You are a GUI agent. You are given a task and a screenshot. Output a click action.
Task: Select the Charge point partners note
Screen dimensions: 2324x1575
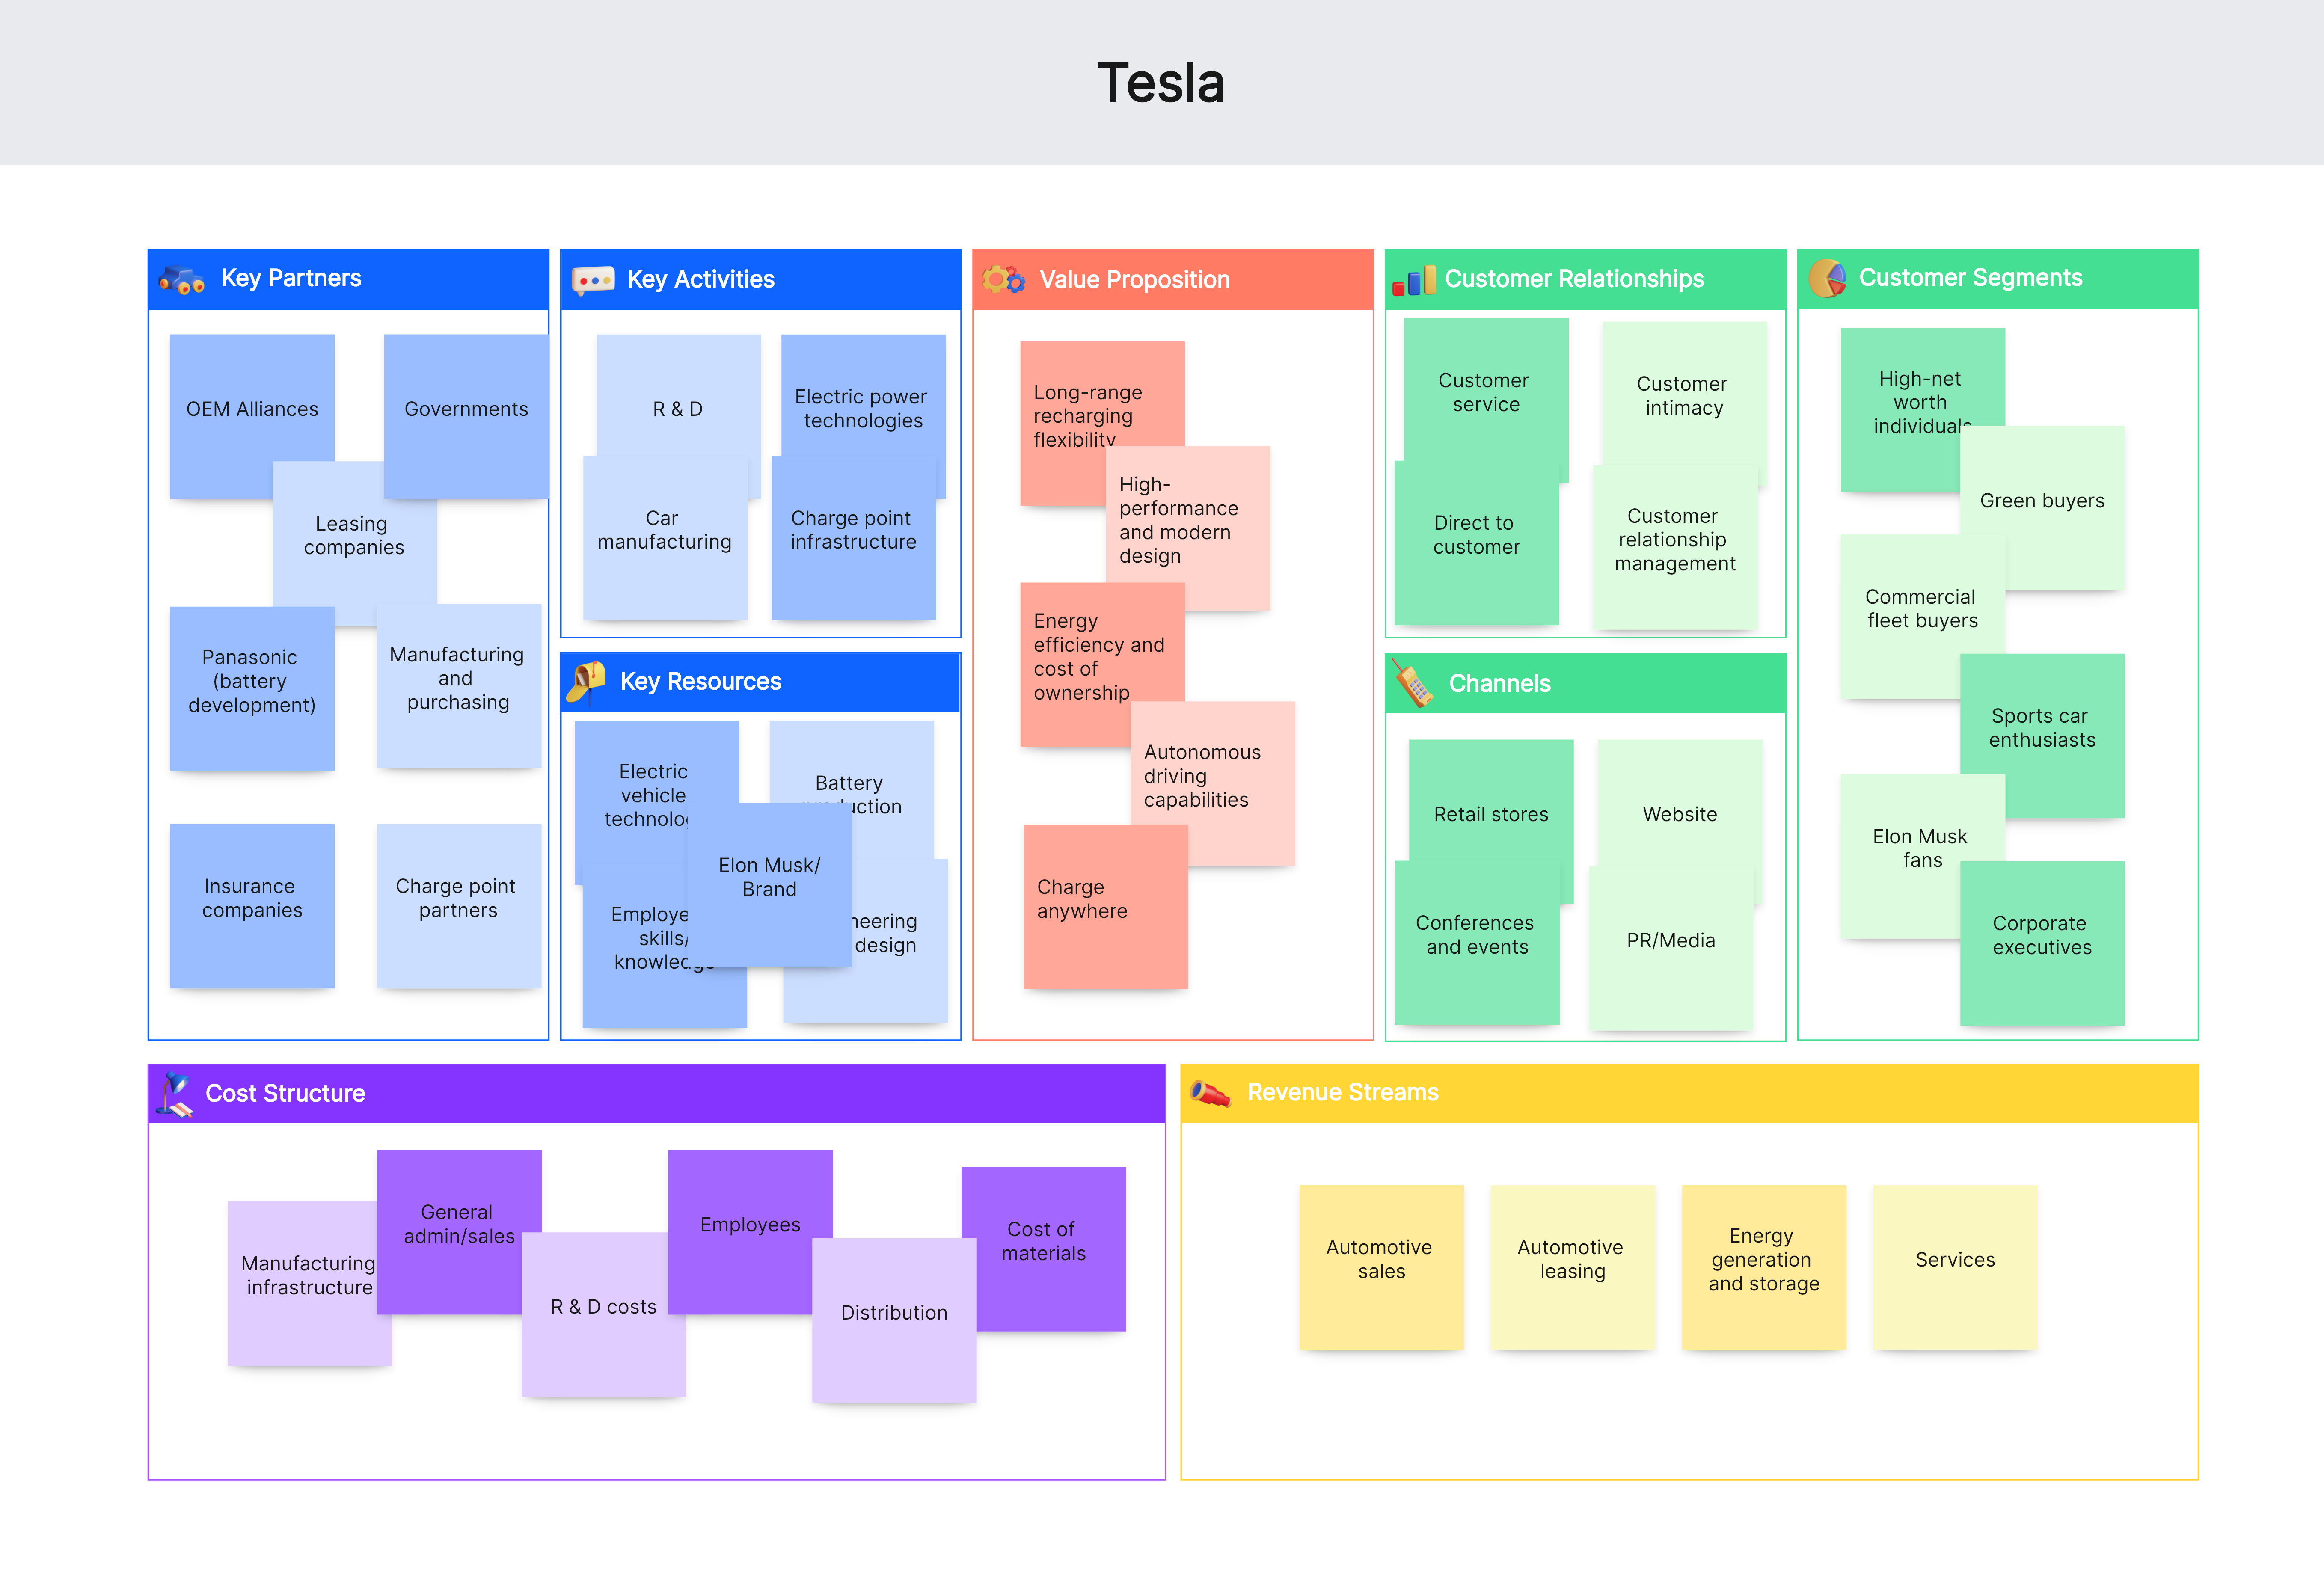tap(459, 906)
